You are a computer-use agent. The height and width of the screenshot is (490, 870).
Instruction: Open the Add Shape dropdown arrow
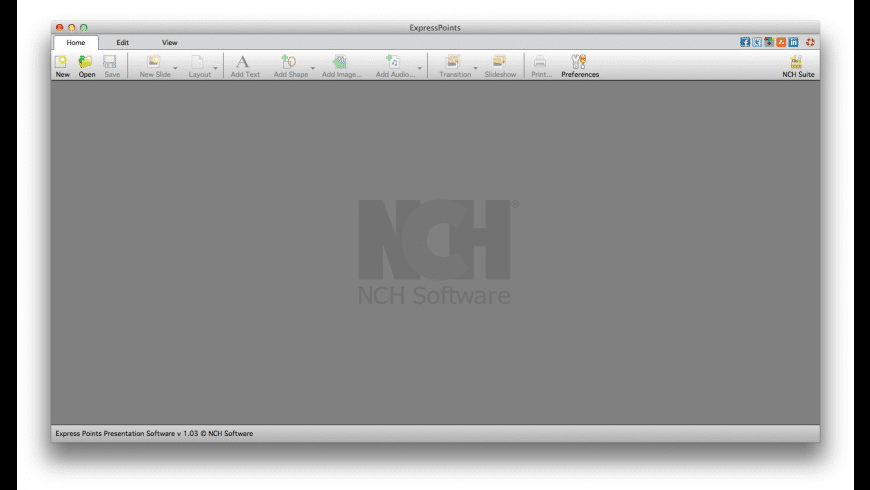(312, 68)
